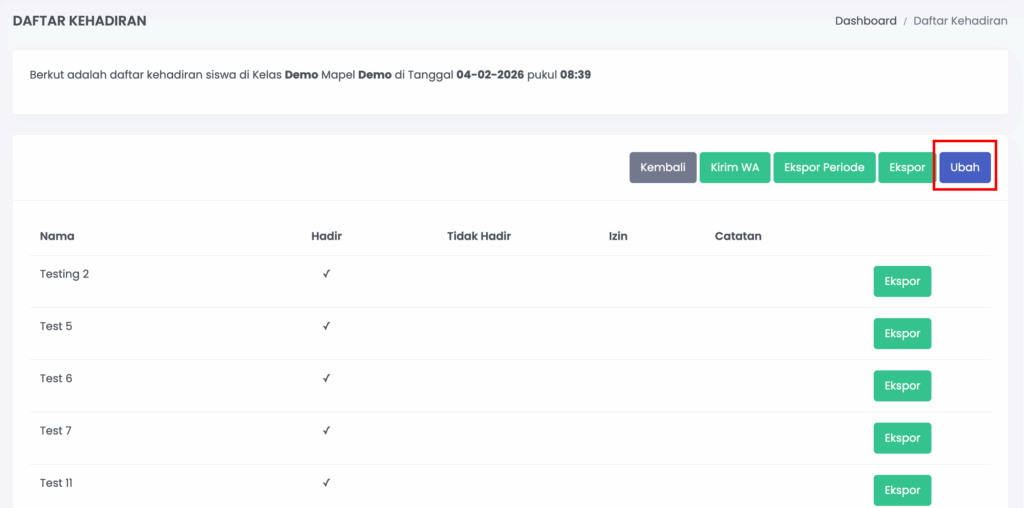The height and width of the screenshot is (508, 1024).
Task: Export the Testing 2 row
Action: pyautogui.click(x=902, y=282)
